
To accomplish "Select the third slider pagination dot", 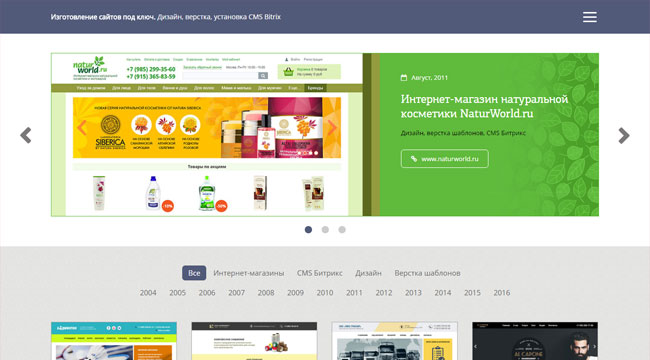I will [342, 229].
